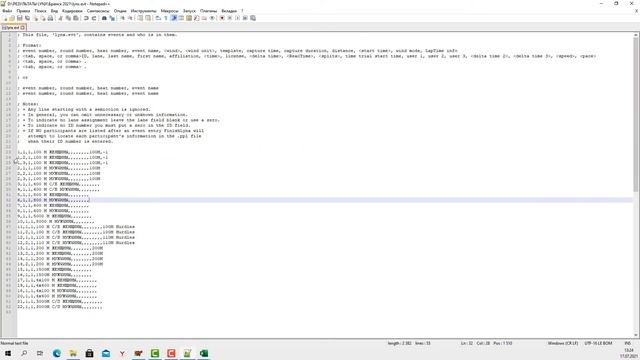Click the line starting '9,1,1,5000 M'
640x360 pixels.
click(x=55, y=216)
